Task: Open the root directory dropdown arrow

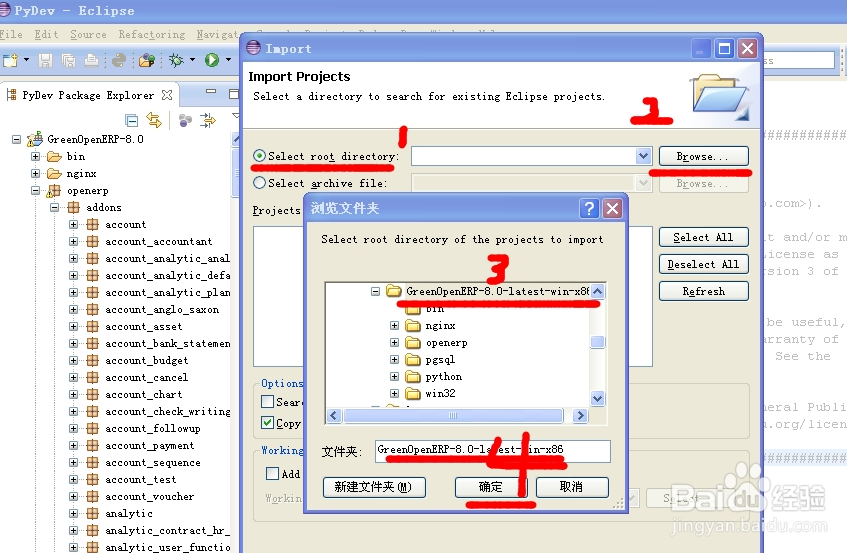Action: (643, 156)
